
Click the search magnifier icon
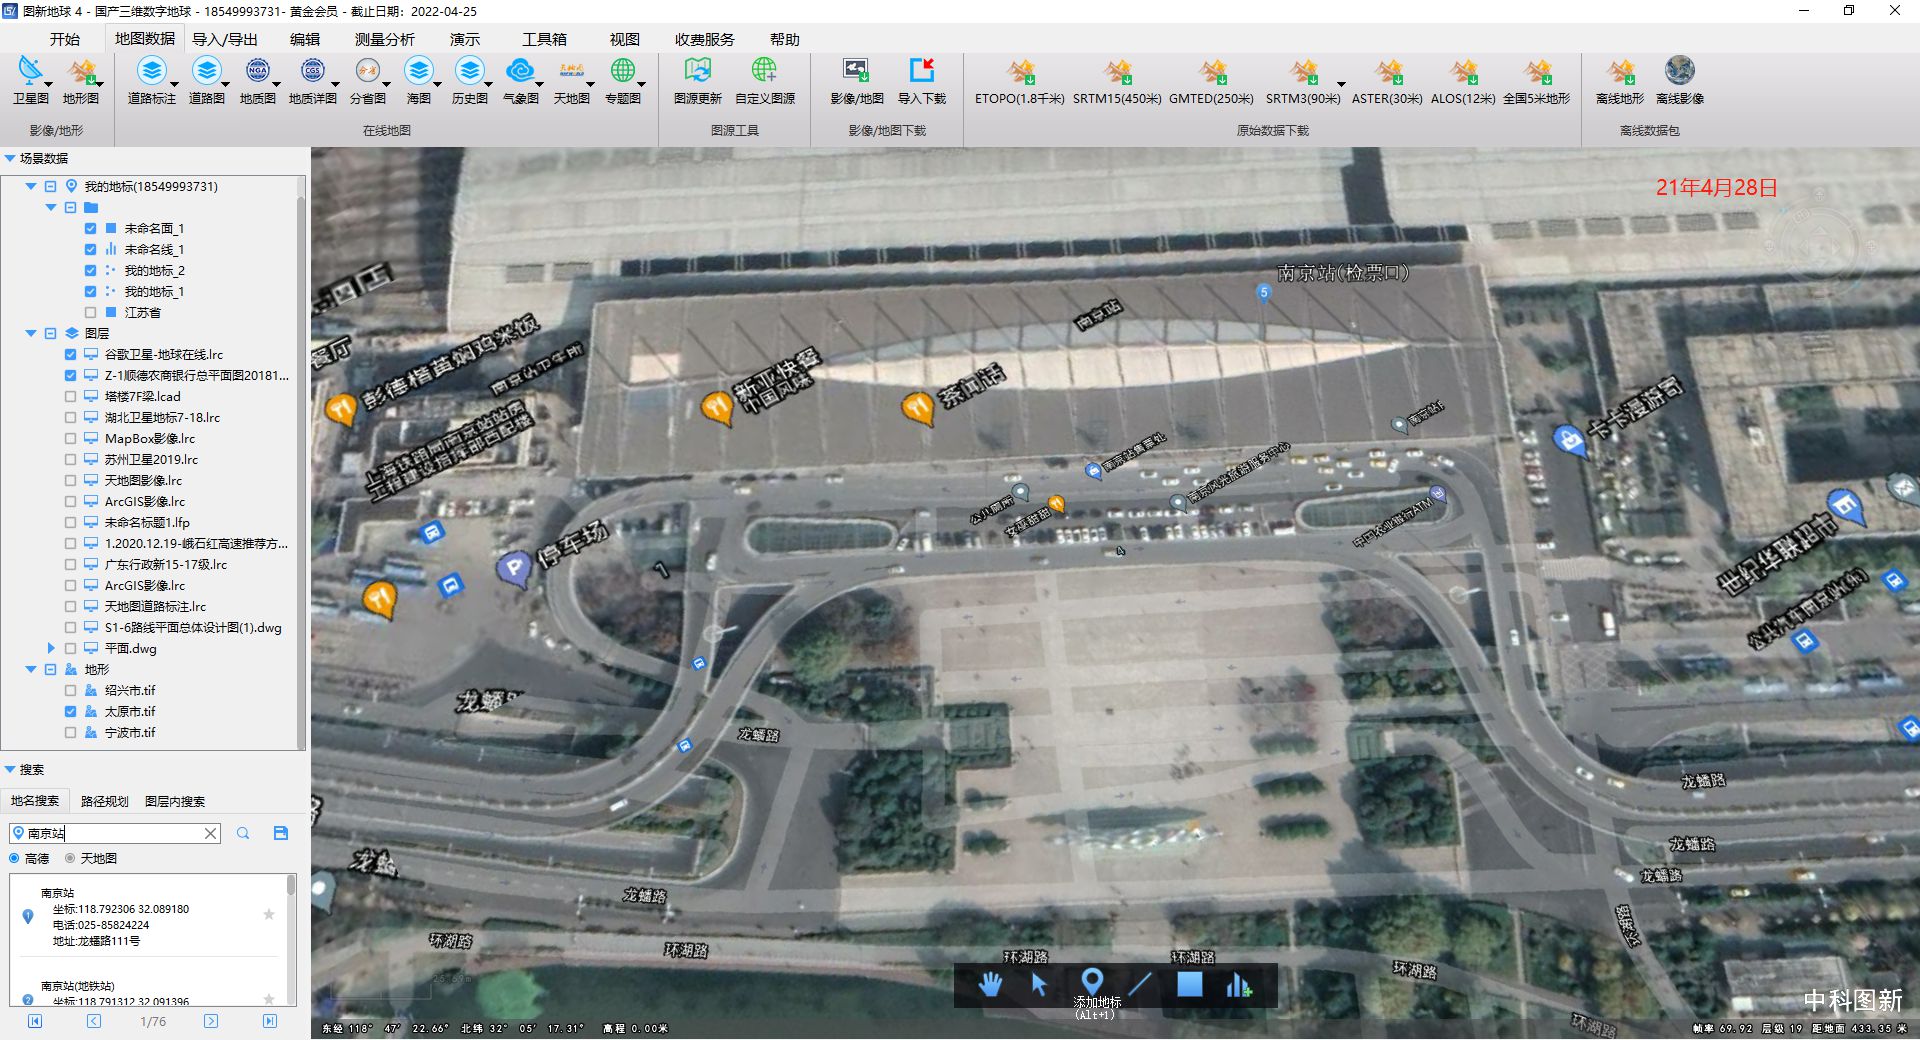point(243,833)
